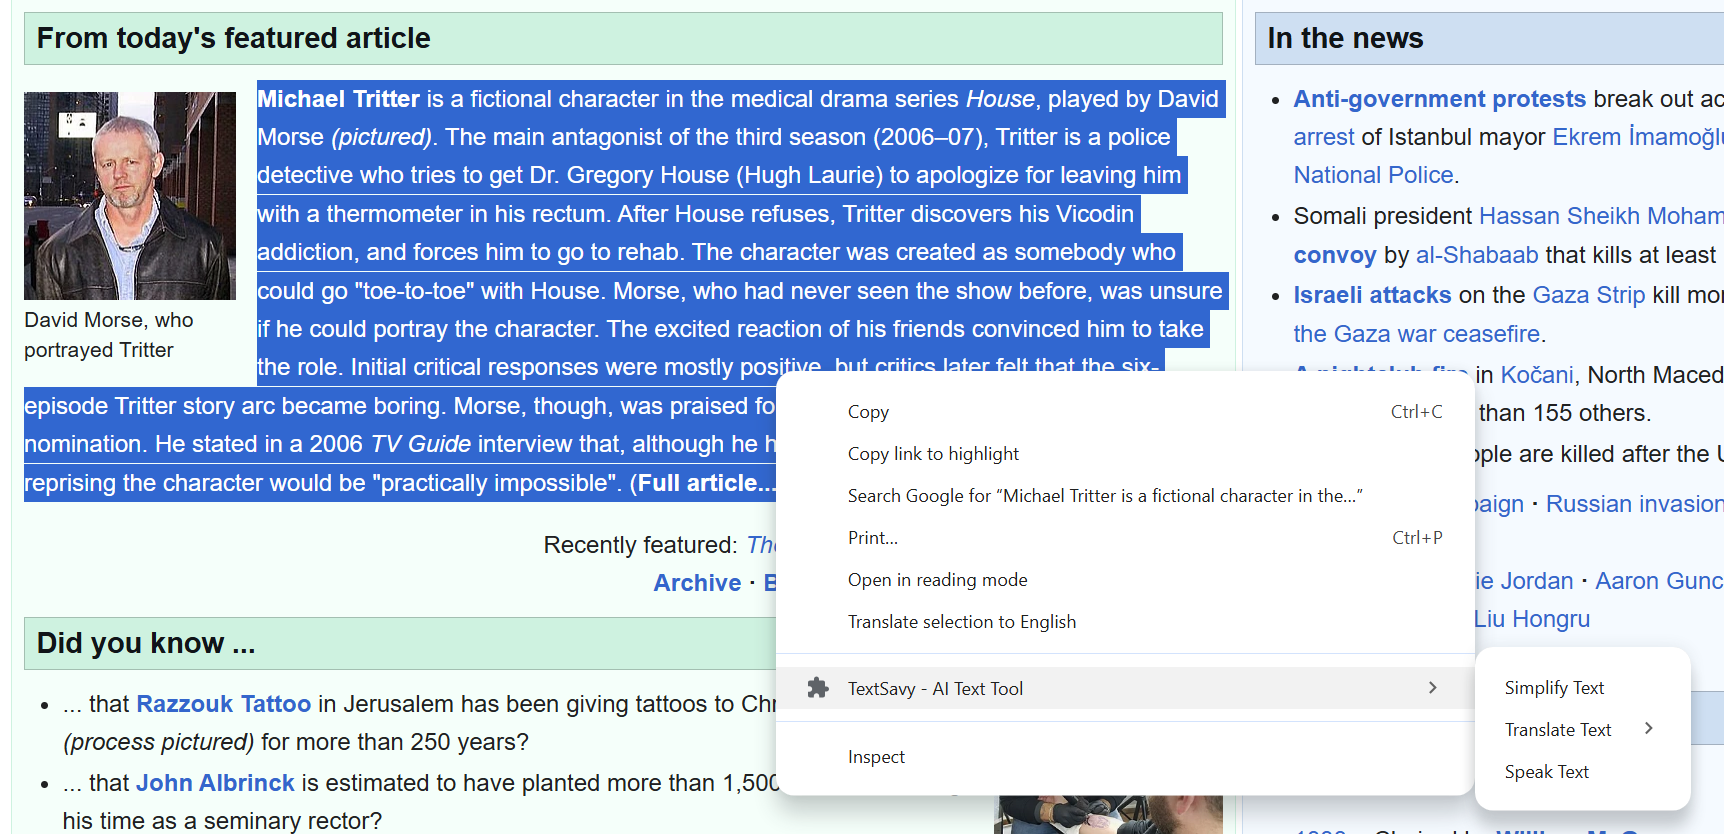The image size is (1724, 834).
Task: Open the Michael Tritter article link
Action: (339, 99)
